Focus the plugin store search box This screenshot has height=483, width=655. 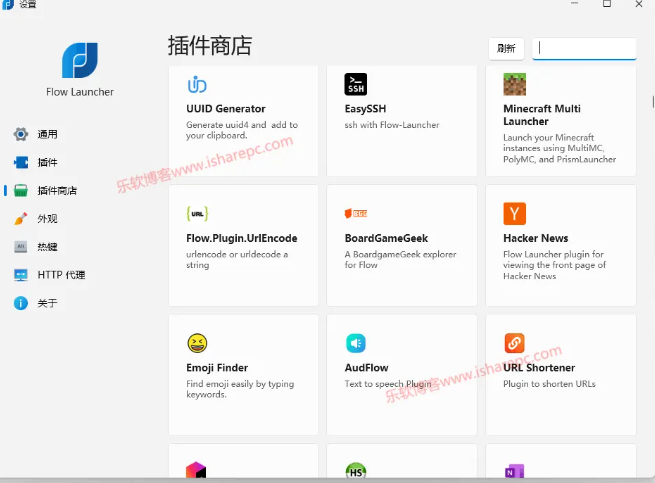point(584,48)
